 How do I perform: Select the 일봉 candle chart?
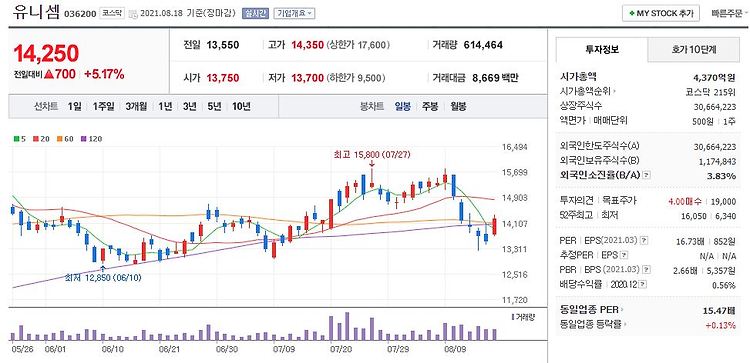click(x=402, y=106)
